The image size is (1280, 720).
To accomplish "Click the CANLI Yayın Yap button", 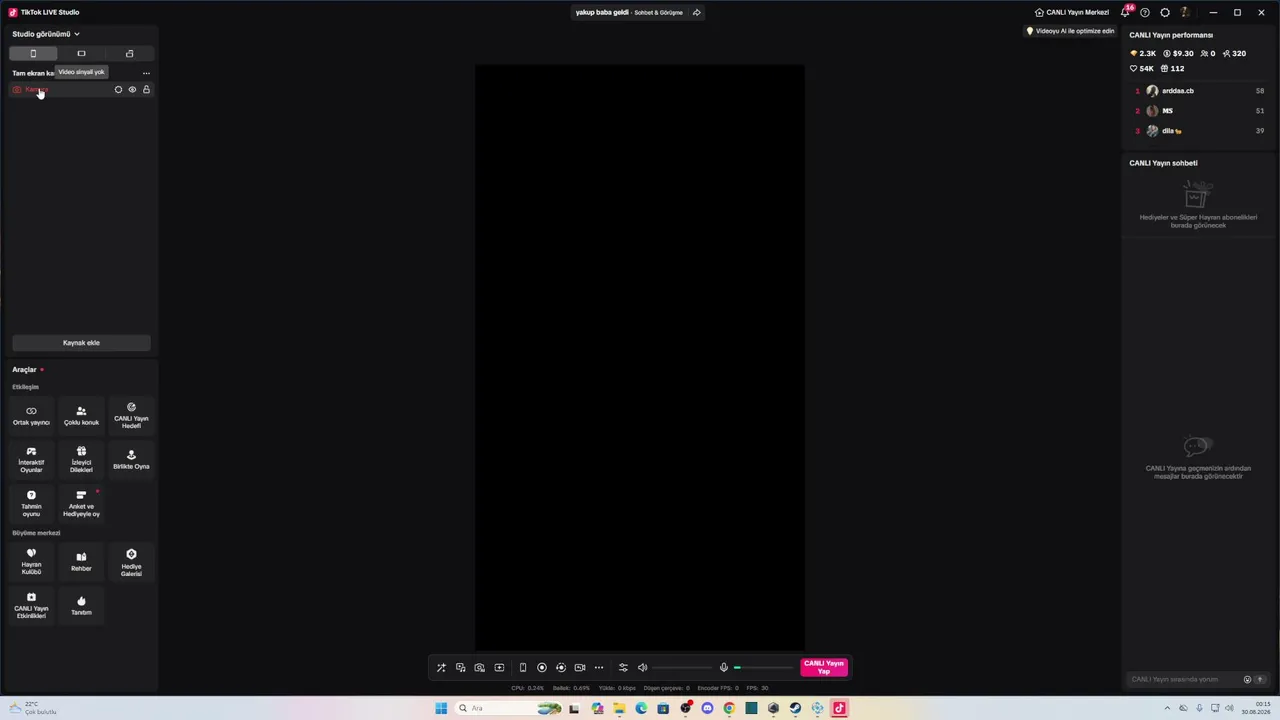I will coord(824,668).
